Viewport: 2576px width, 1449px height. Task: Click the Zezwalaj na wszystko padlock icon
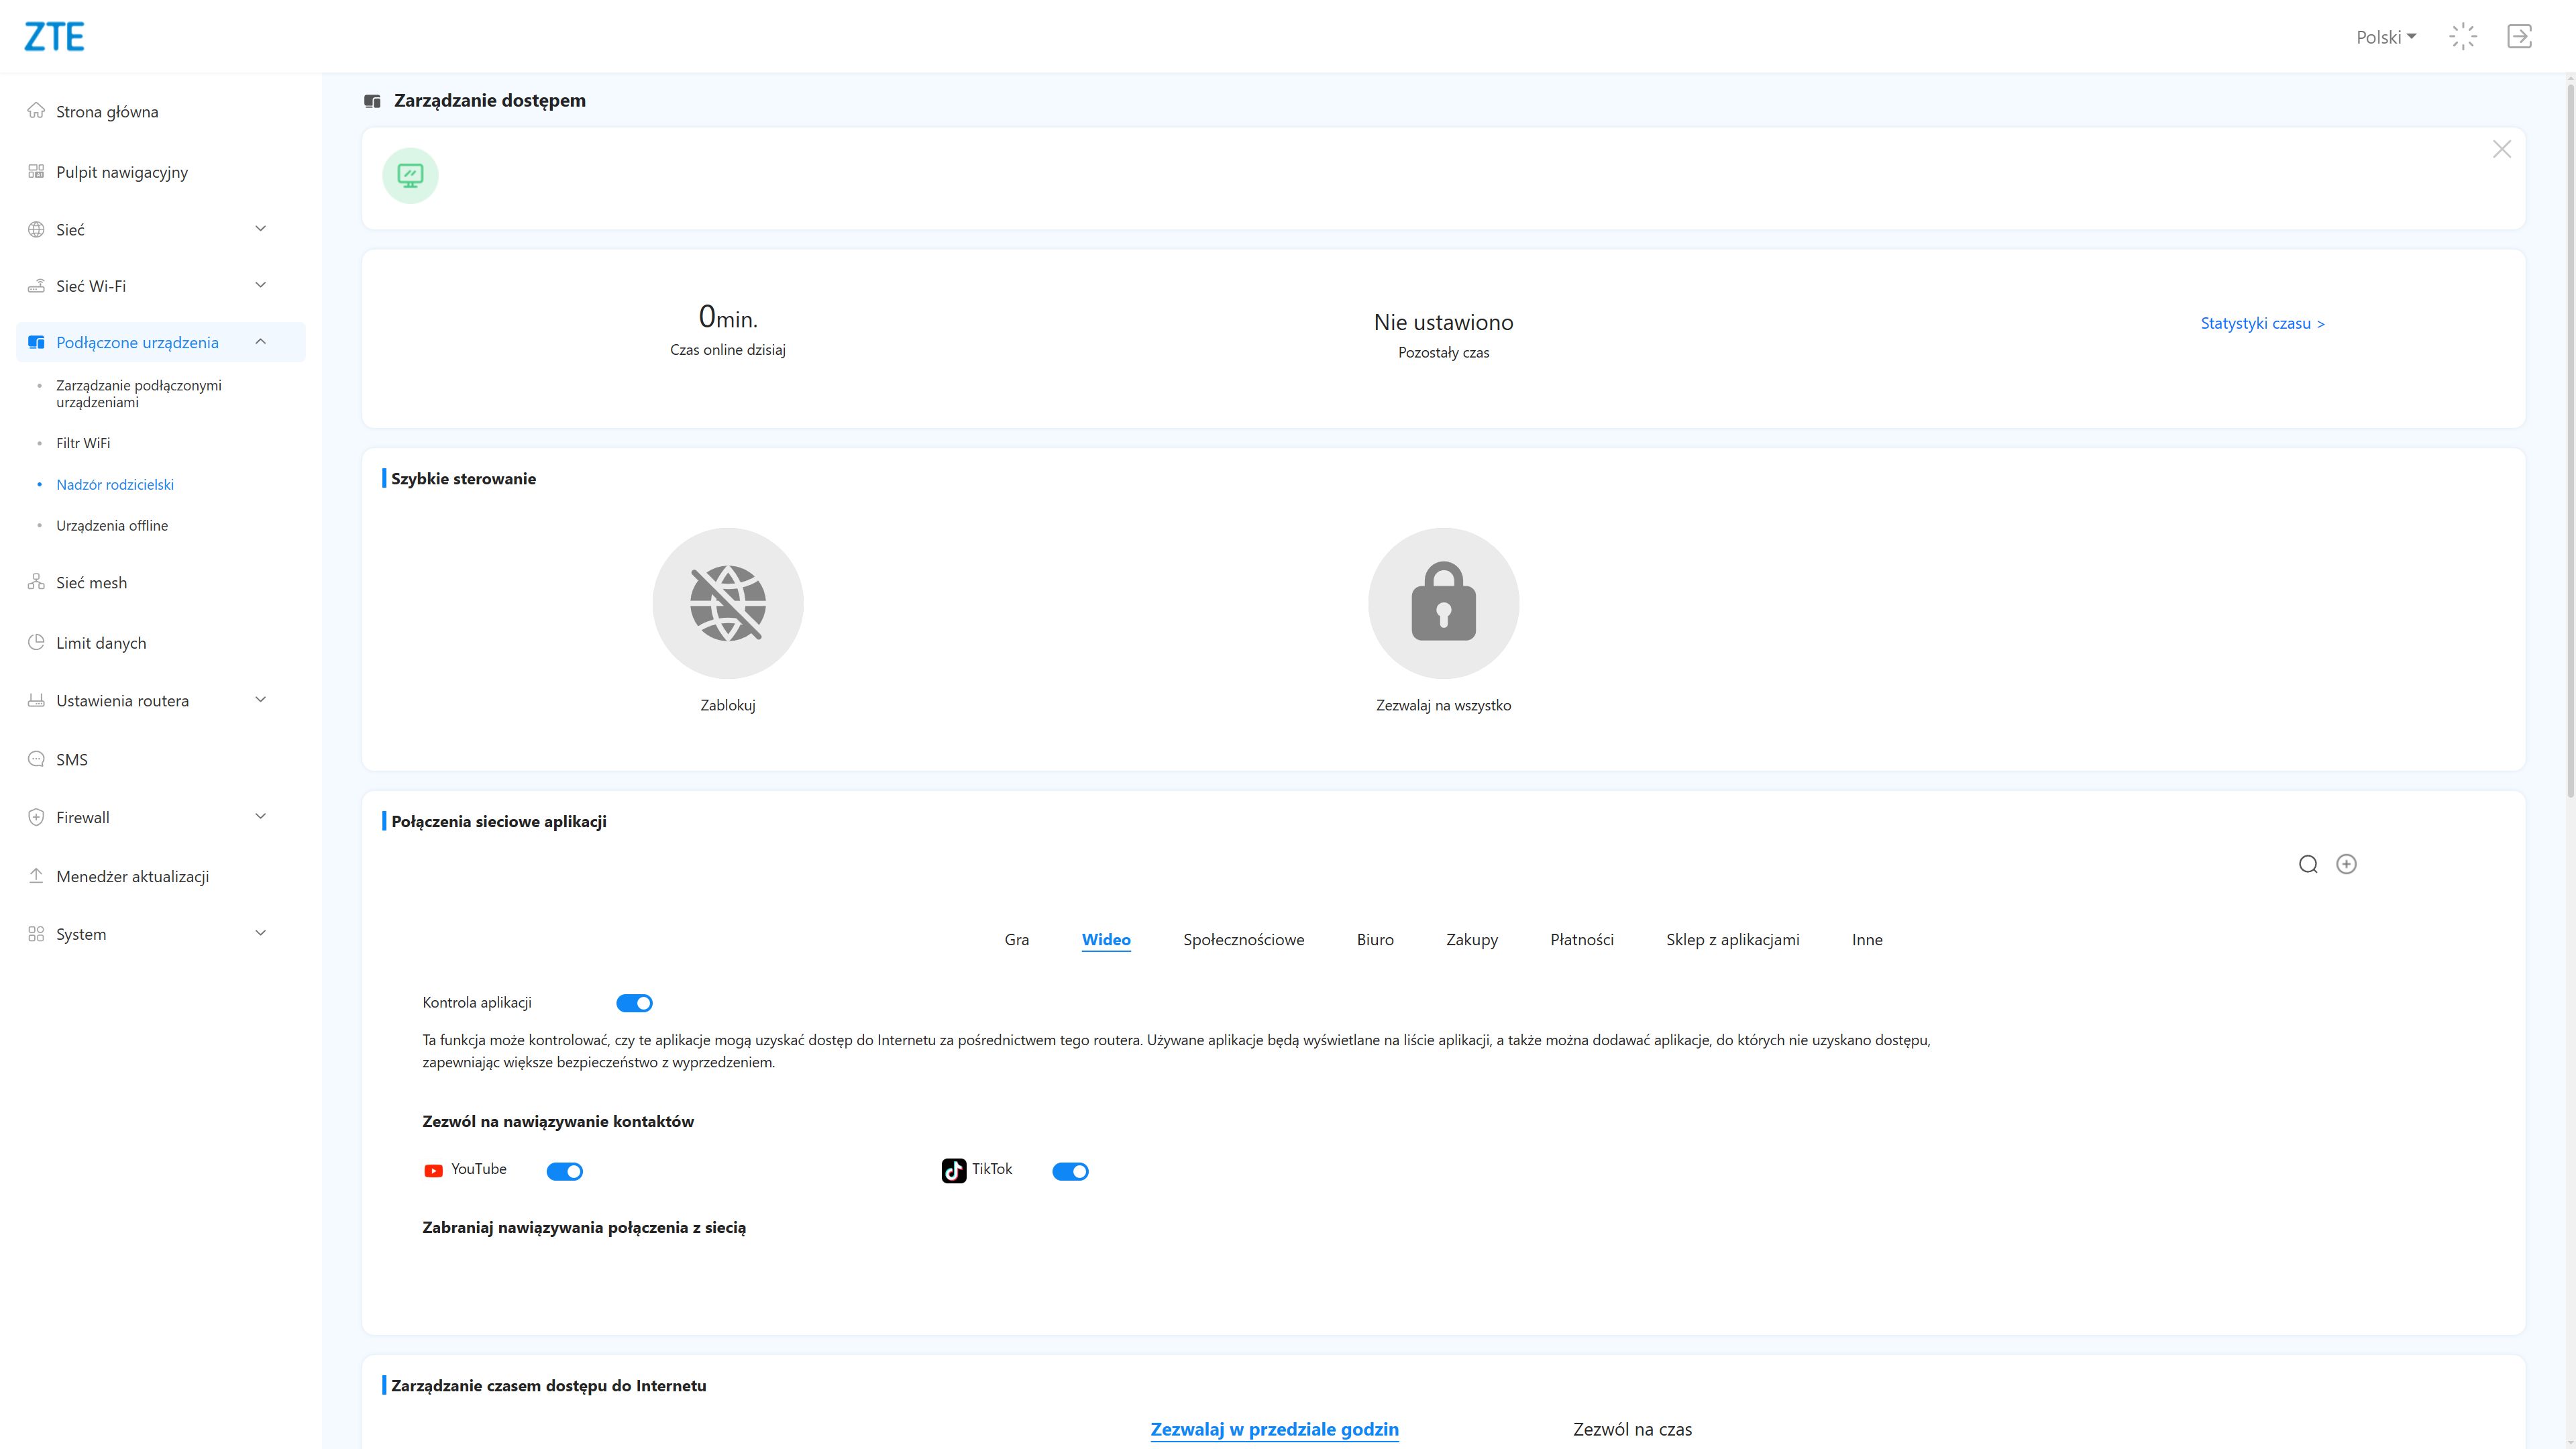(x=1443, y=603)
